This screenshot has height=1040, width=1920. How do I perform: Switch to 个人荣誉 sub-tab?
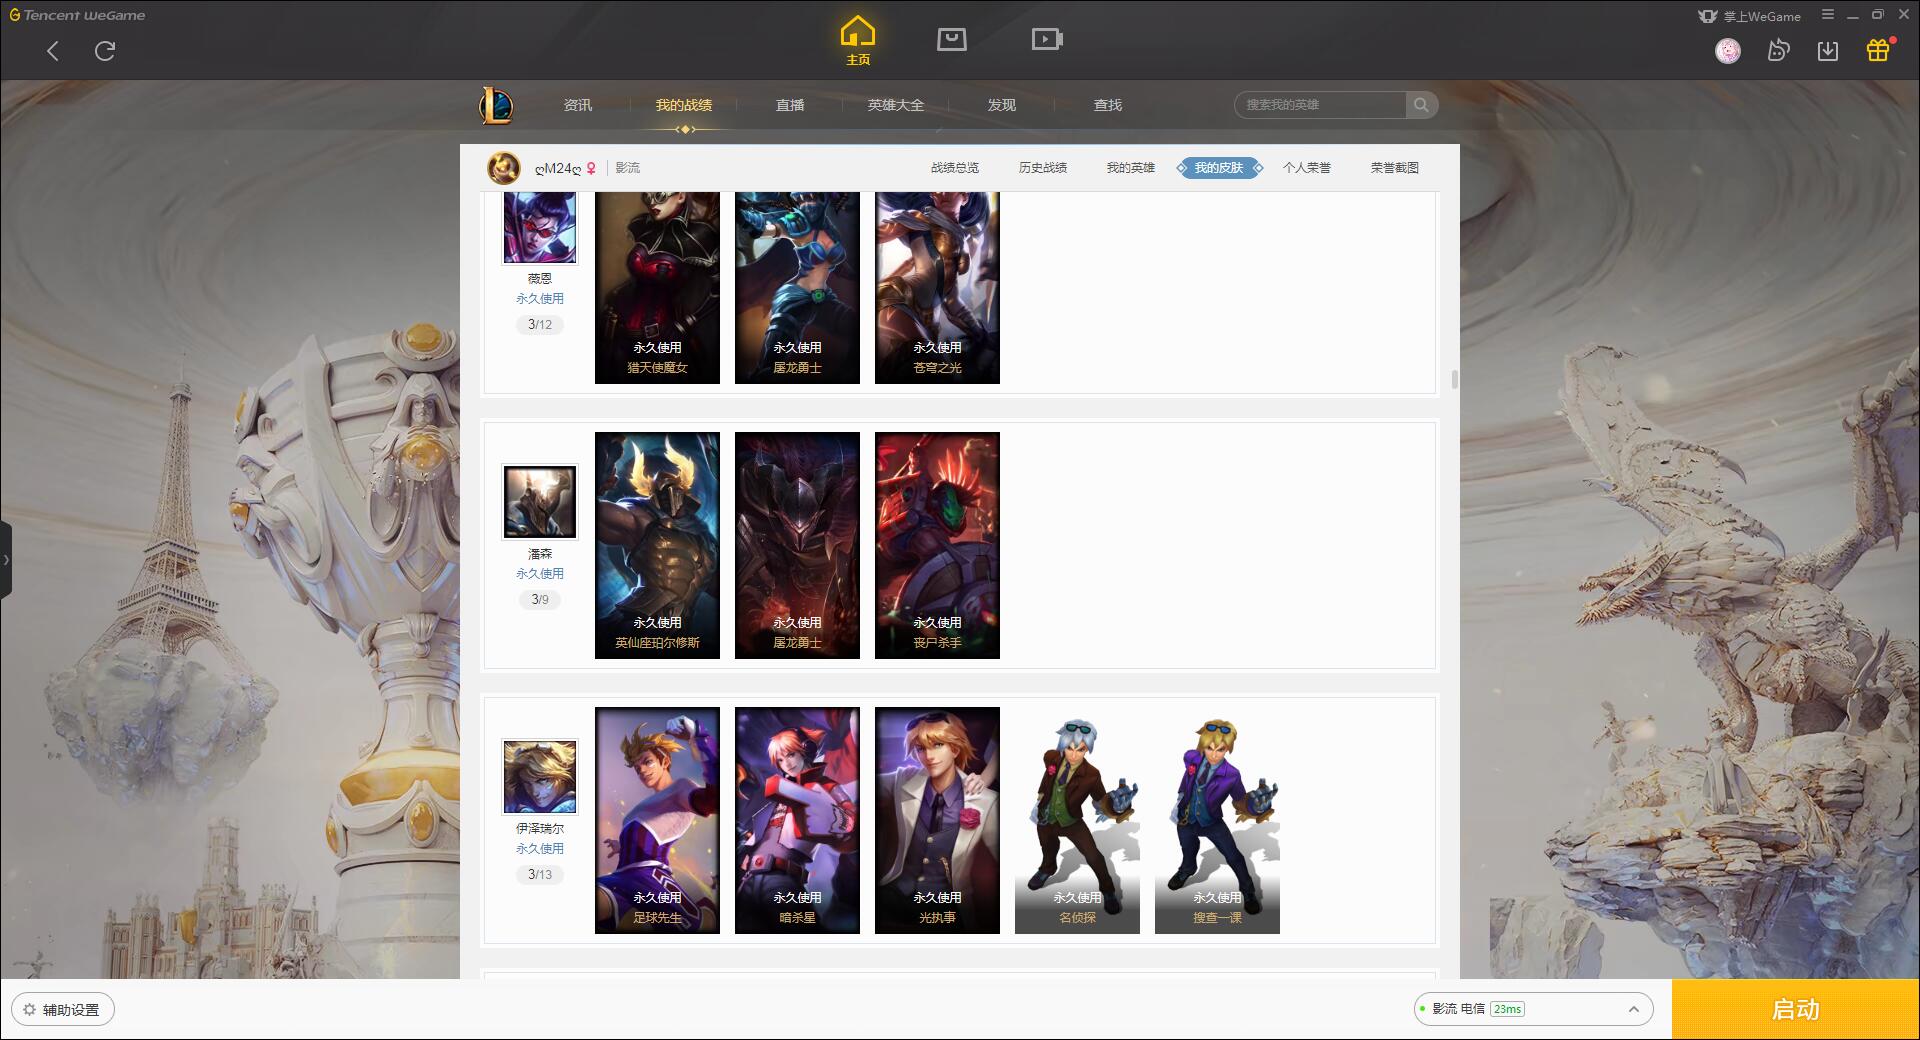pyautogui.click(x=1307, y=168)
